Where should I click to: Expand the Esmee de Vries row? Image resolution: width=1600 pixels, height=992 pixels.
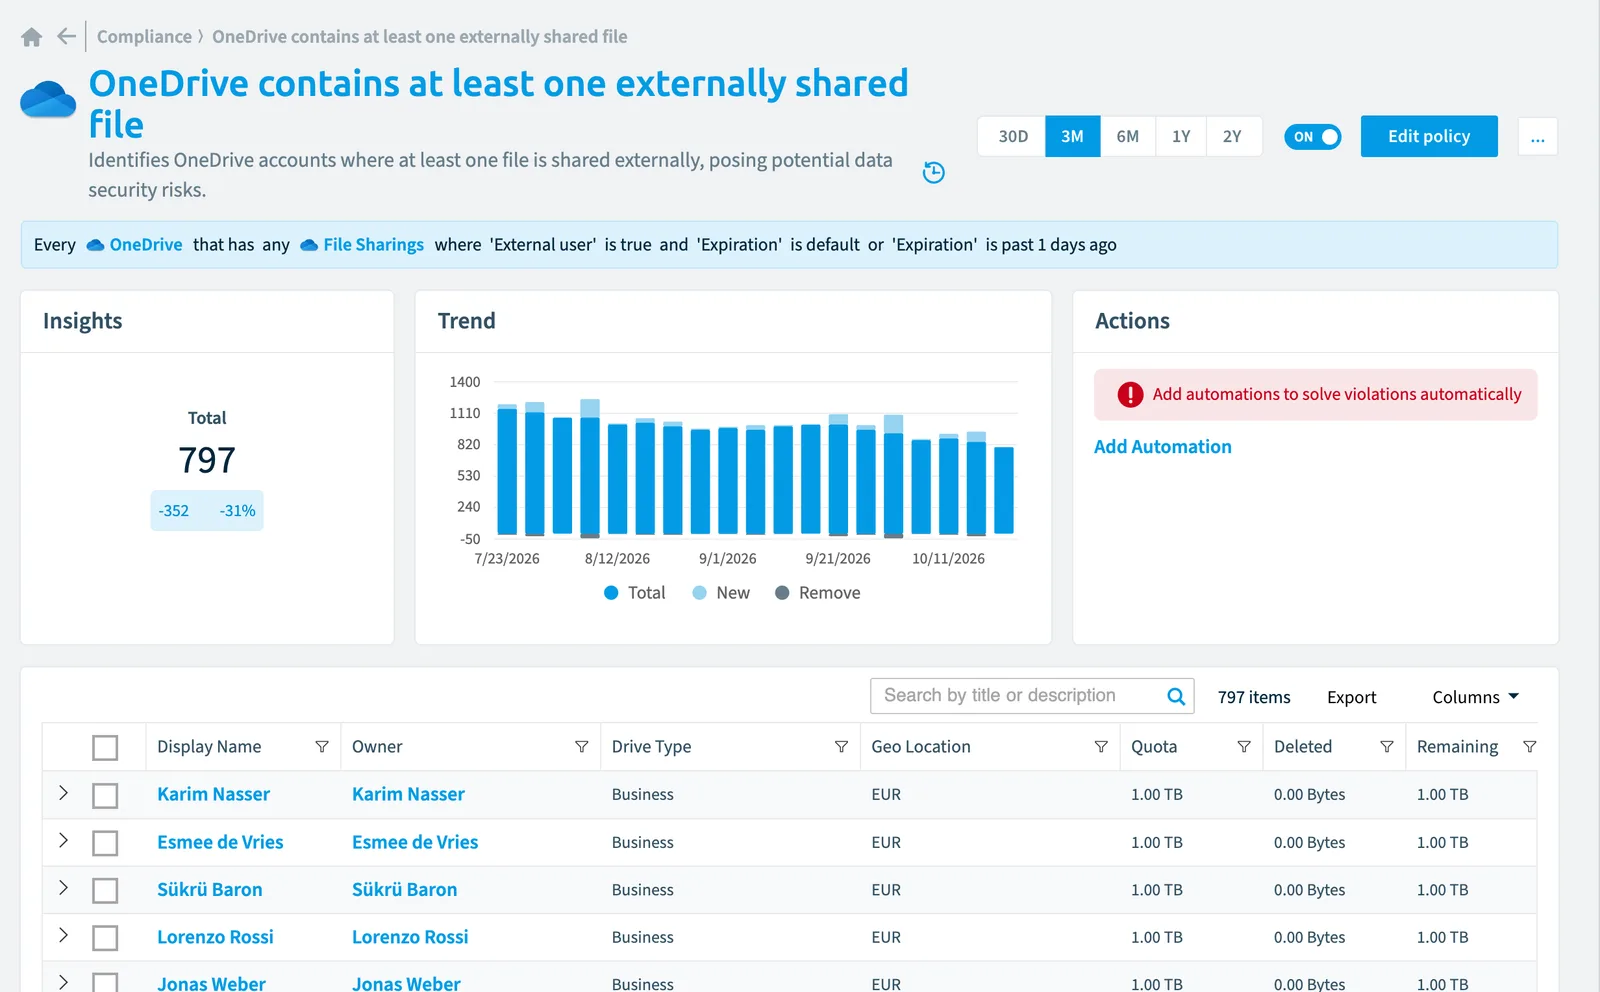click(63, 840)
